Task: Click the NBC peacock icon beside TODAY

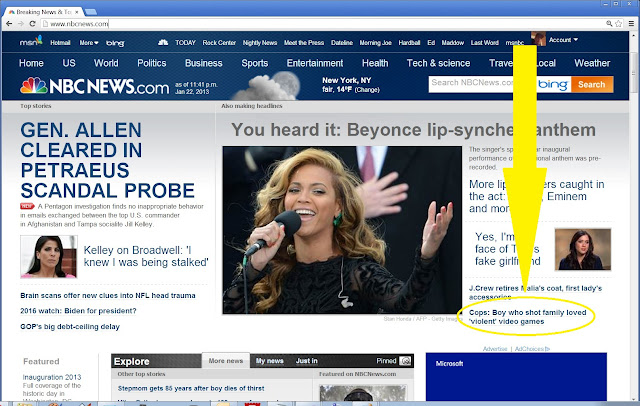Action: click(x=163, y=42)
